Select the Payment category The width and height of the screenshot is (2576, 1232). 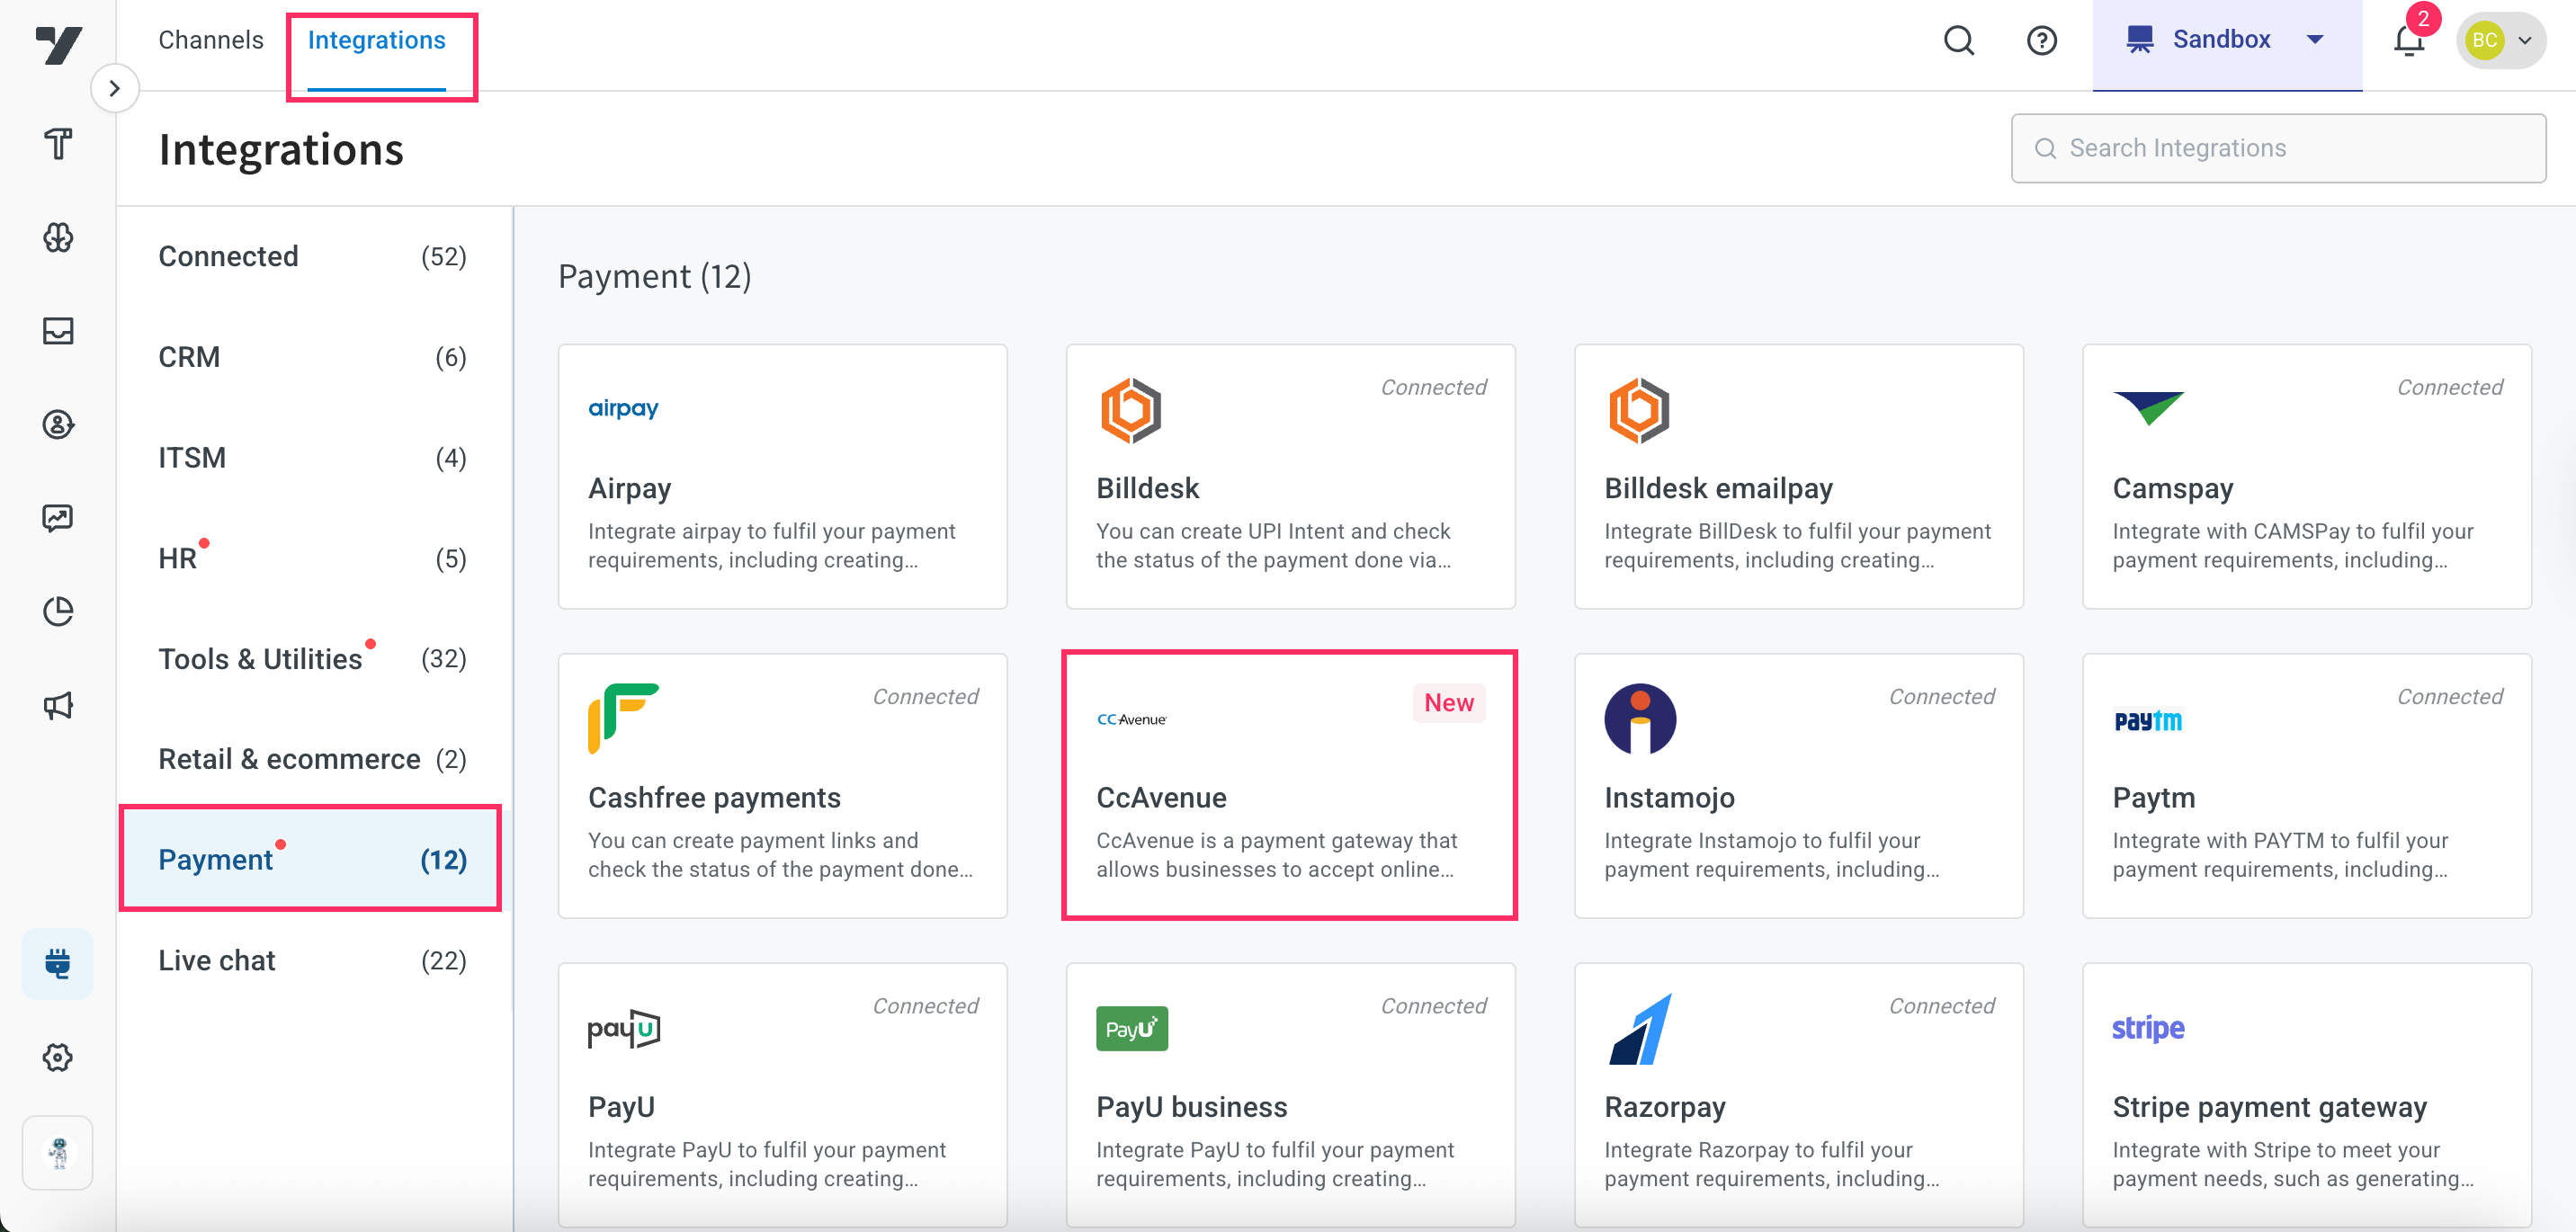[312, 860]
